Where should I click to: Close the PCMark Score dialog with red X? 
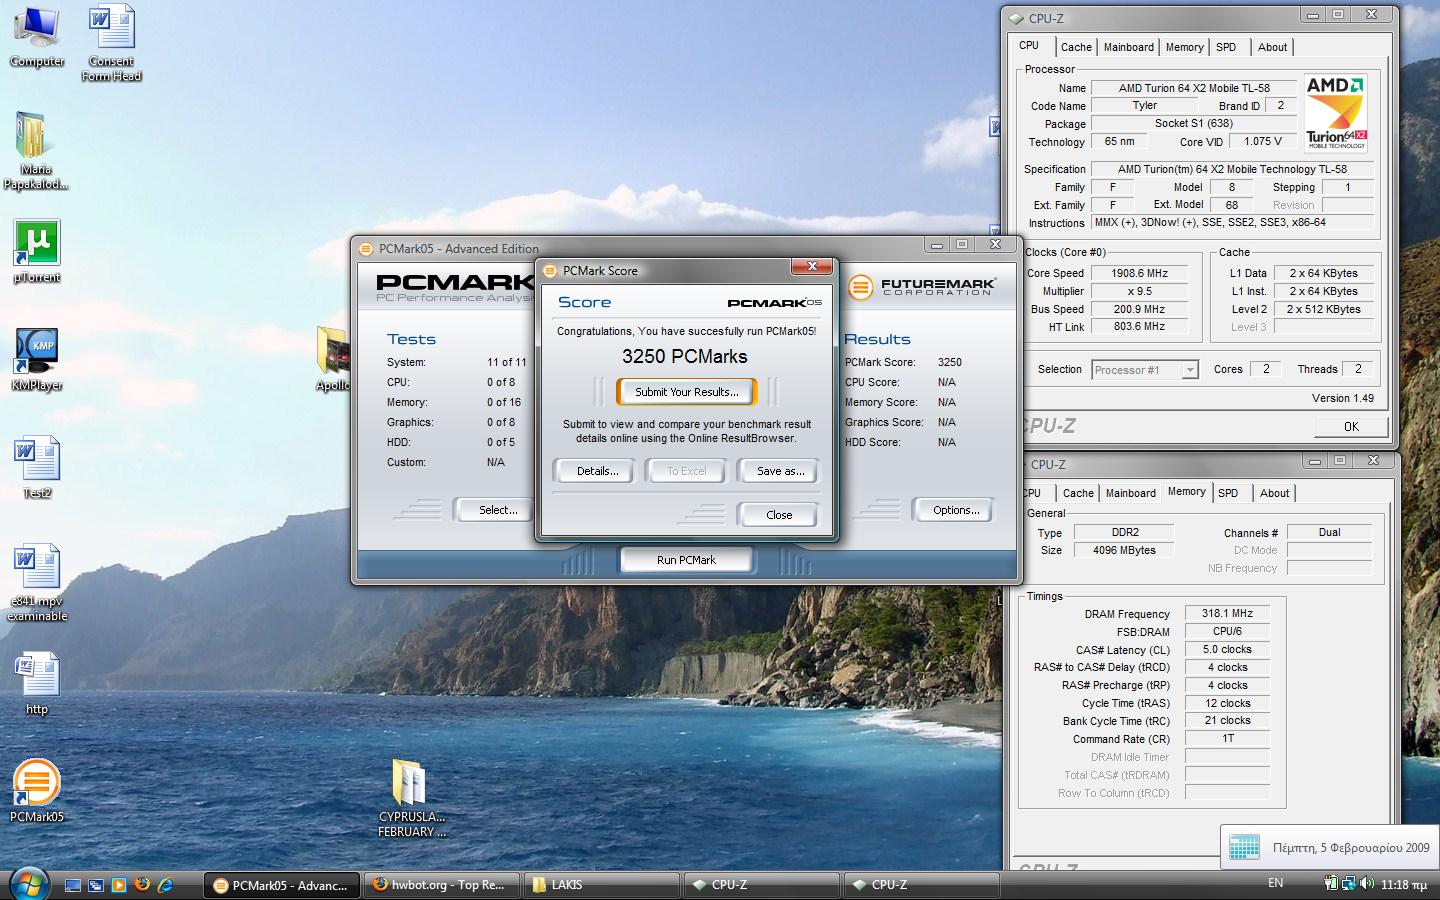click(812, 267)
